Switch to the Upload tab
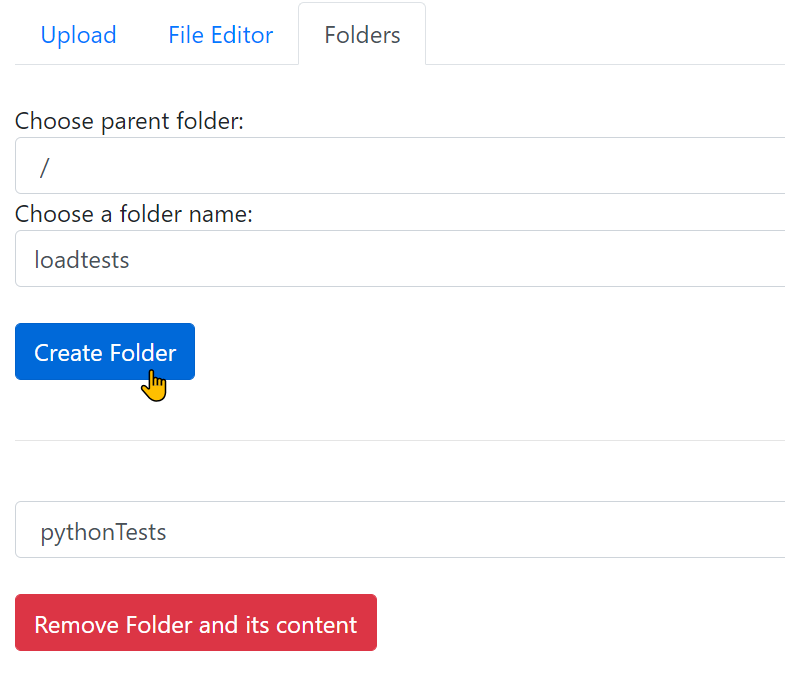This screenshot has width=785, height=698. point(79,35)
